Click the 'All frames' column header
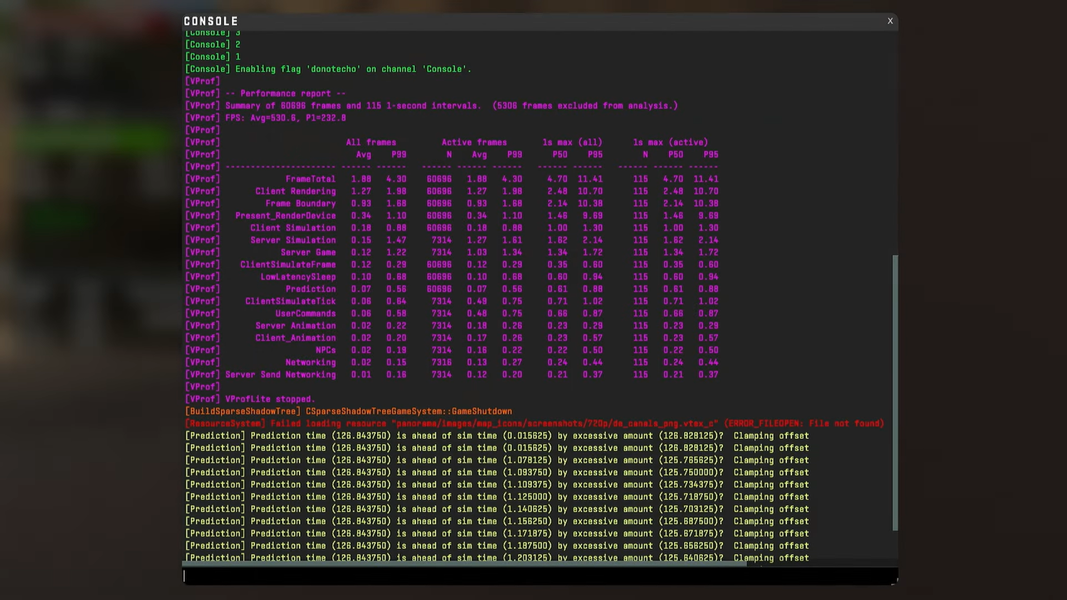 click(x=371, y=142)
